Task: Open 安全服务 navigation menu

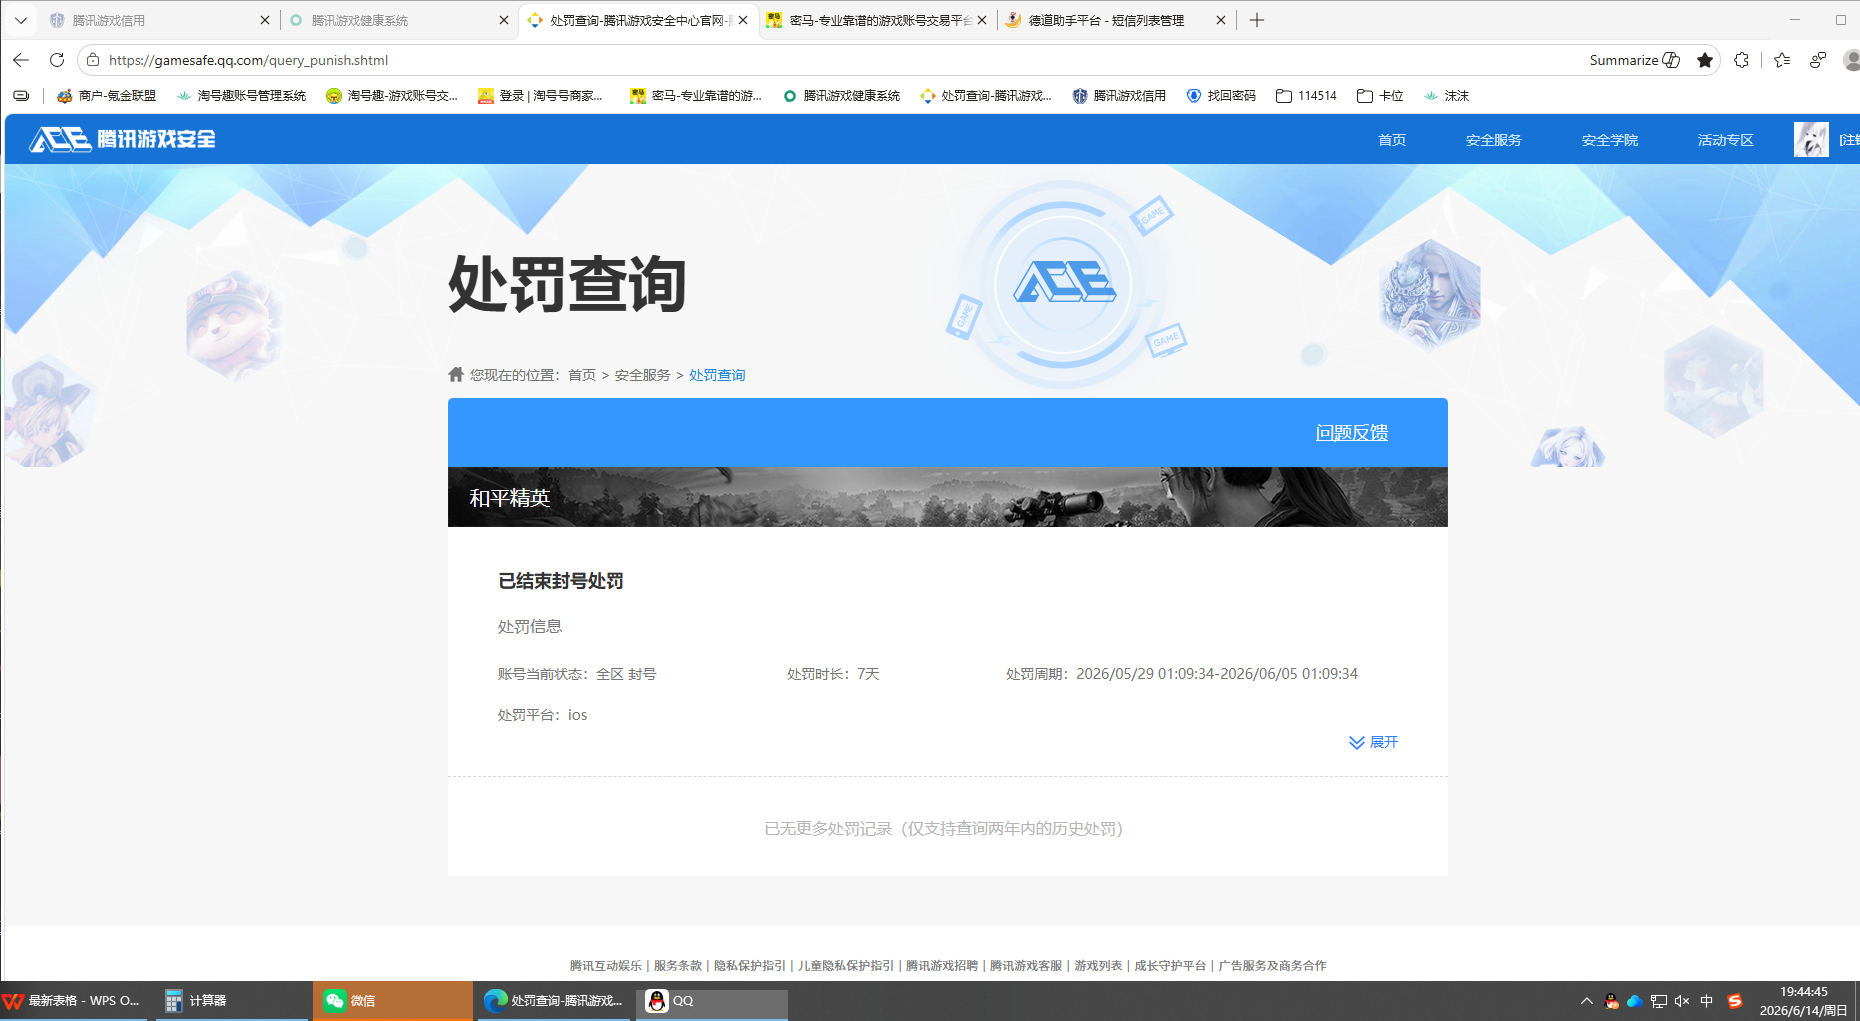Action: coord(1494,140)
